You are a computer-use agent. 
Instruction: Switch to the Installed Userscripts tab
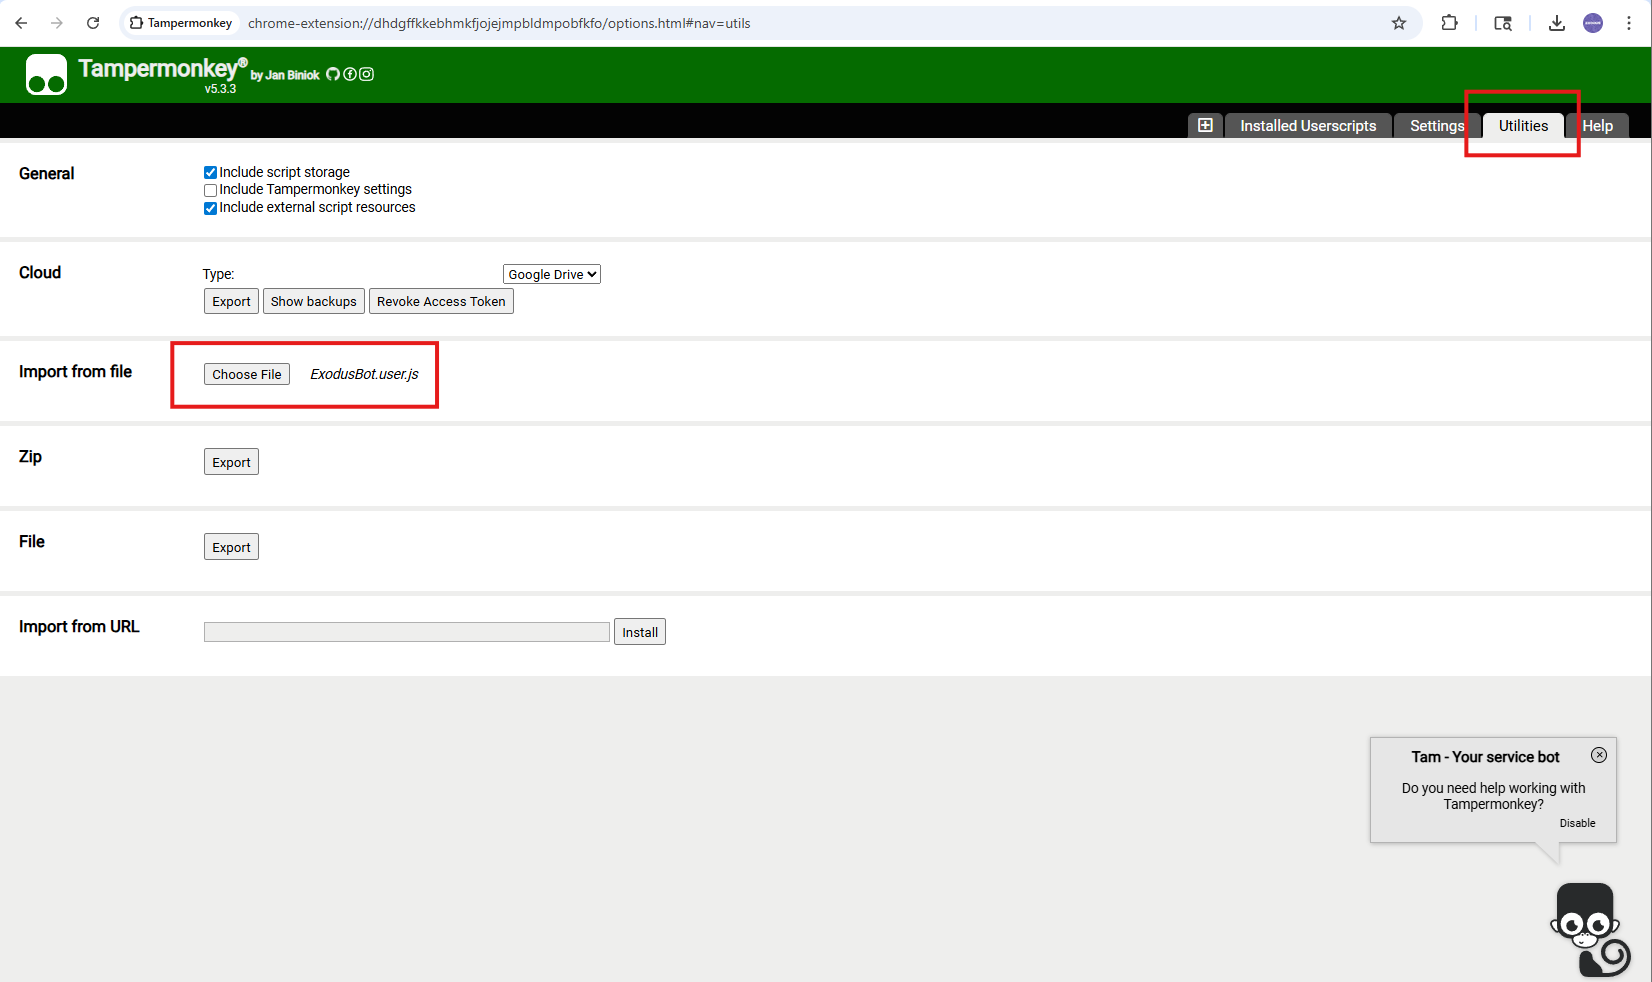[1307, 125]
